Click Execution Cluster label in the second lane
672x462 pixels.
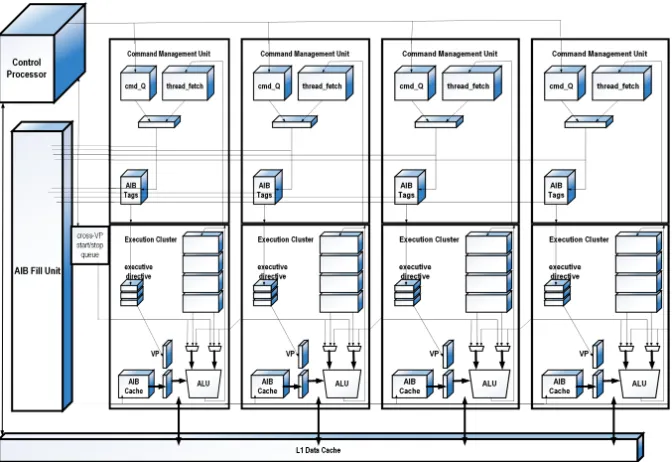pos(285,239)
